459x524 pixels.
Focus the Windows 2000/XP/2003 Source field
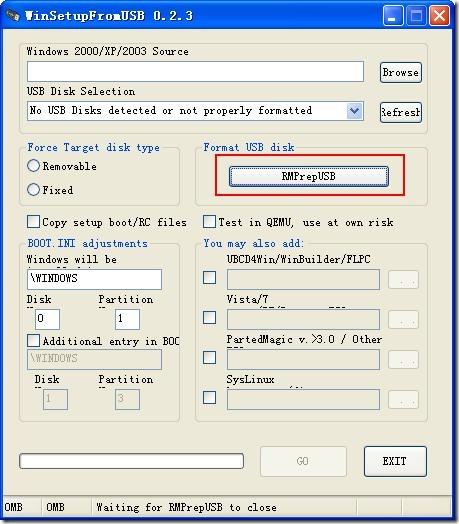click(x=195, y=71)
